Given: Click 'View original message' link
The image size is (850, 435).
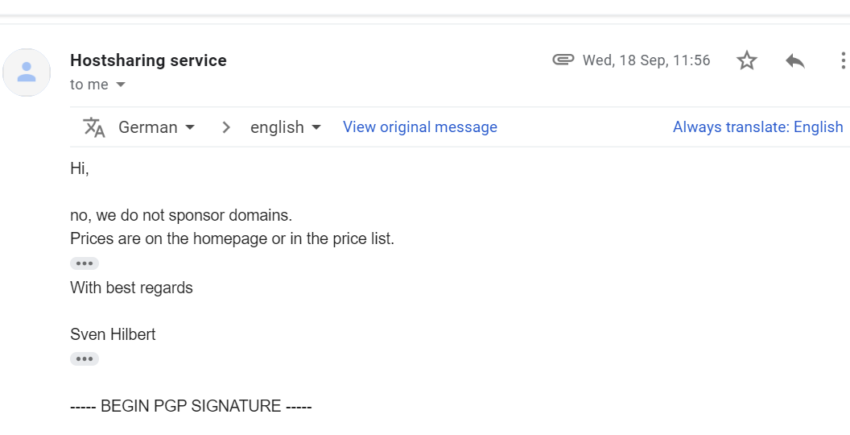Looking at the screenshot, I should 420,127.
